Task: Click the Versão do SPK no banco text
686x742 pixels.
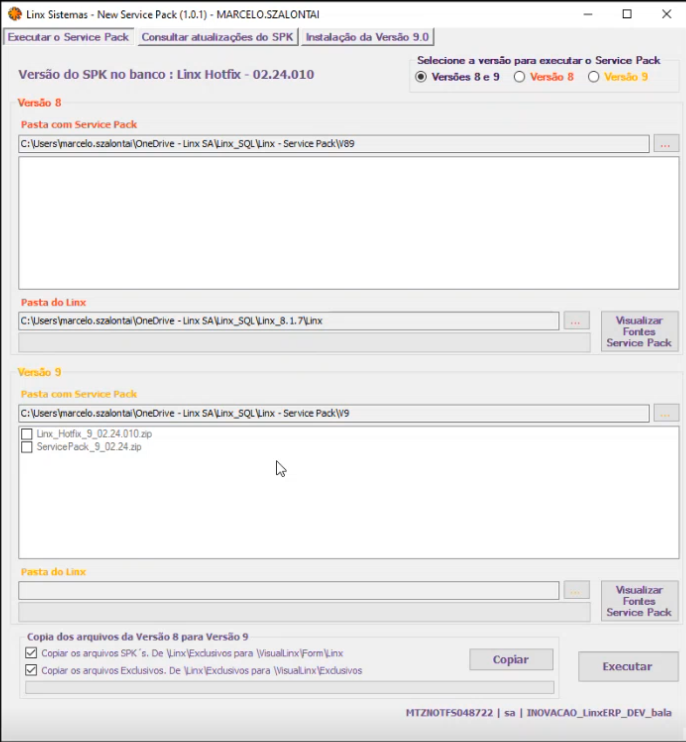Action: (166, 75)
